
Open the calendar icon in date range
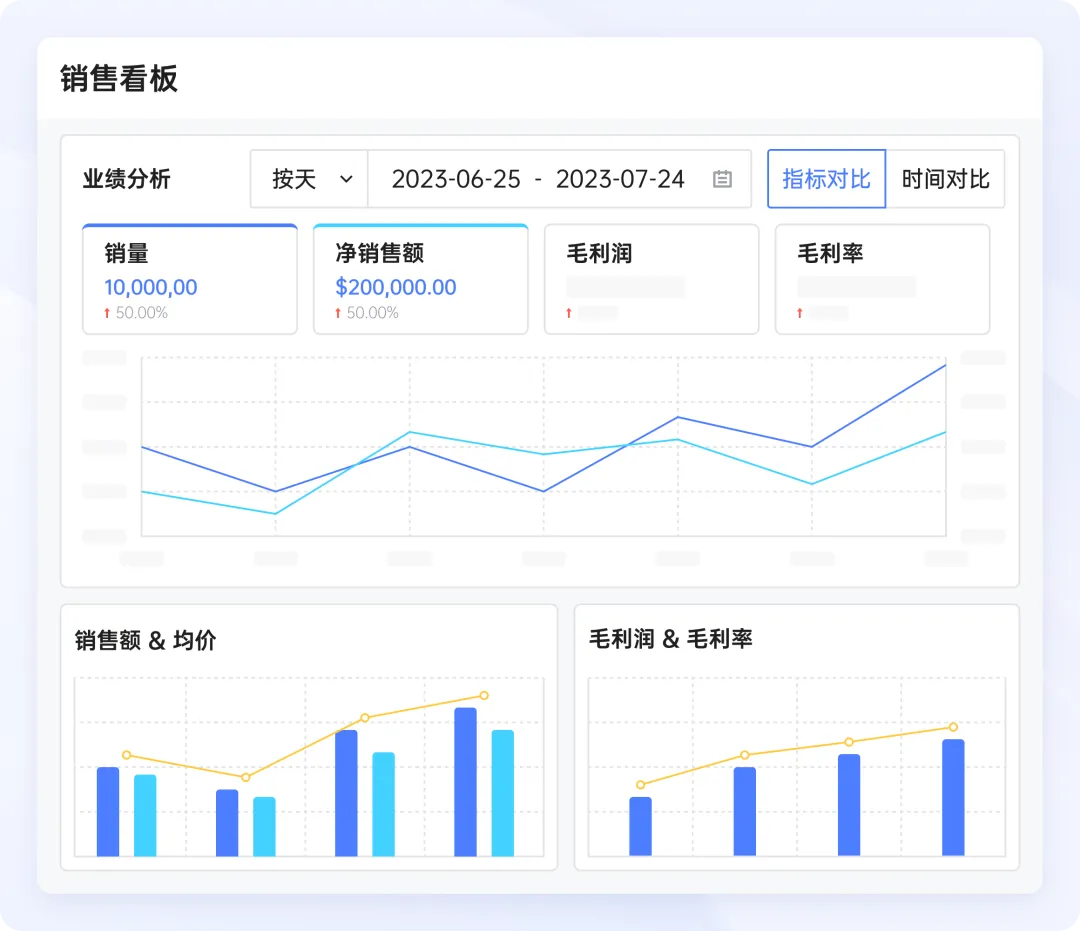(722, 179)
